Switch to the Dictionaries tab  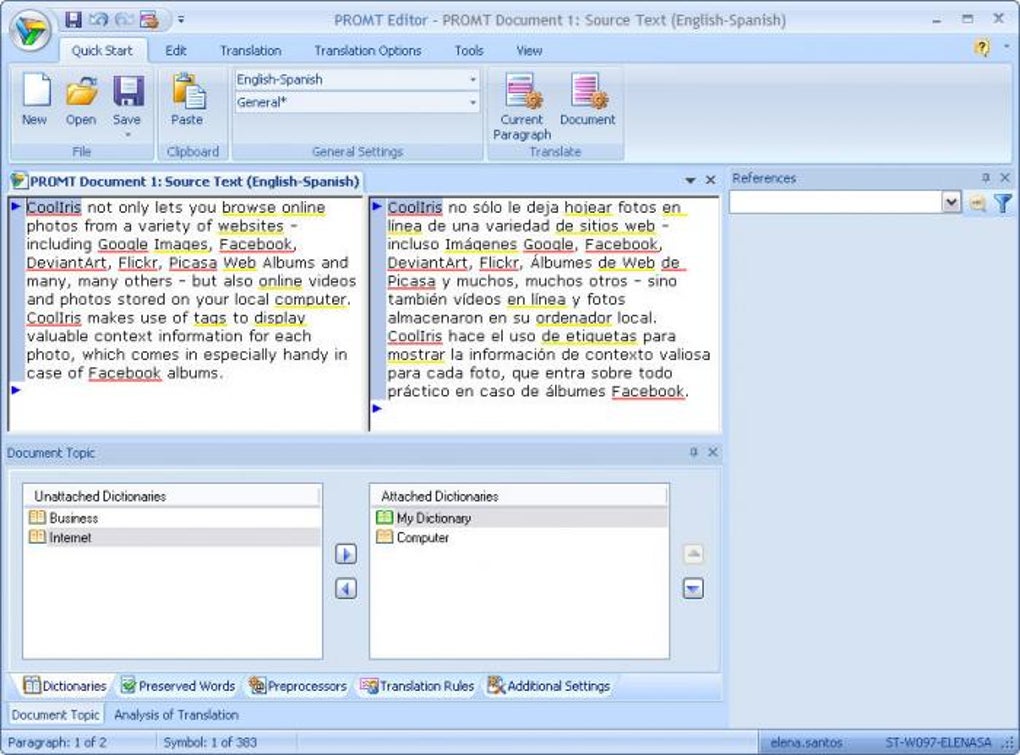coord(64,686)
